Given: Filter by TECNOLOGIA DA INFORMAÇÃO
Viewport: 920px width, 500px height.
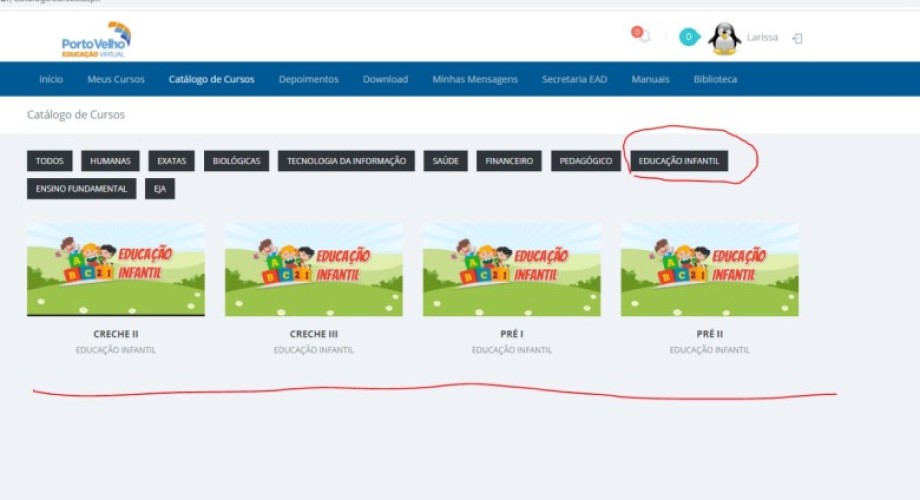Looking at the screenshot, I should [346, 161].
